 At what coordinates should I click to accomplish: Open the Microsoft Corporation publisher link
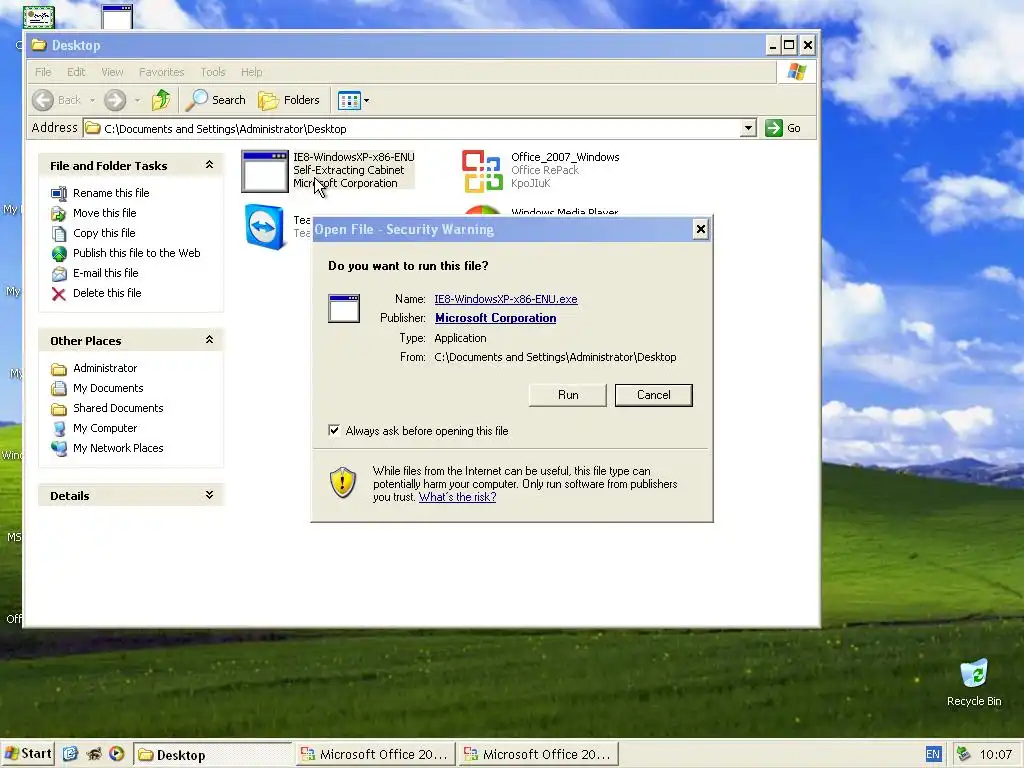tap(496, 318)
